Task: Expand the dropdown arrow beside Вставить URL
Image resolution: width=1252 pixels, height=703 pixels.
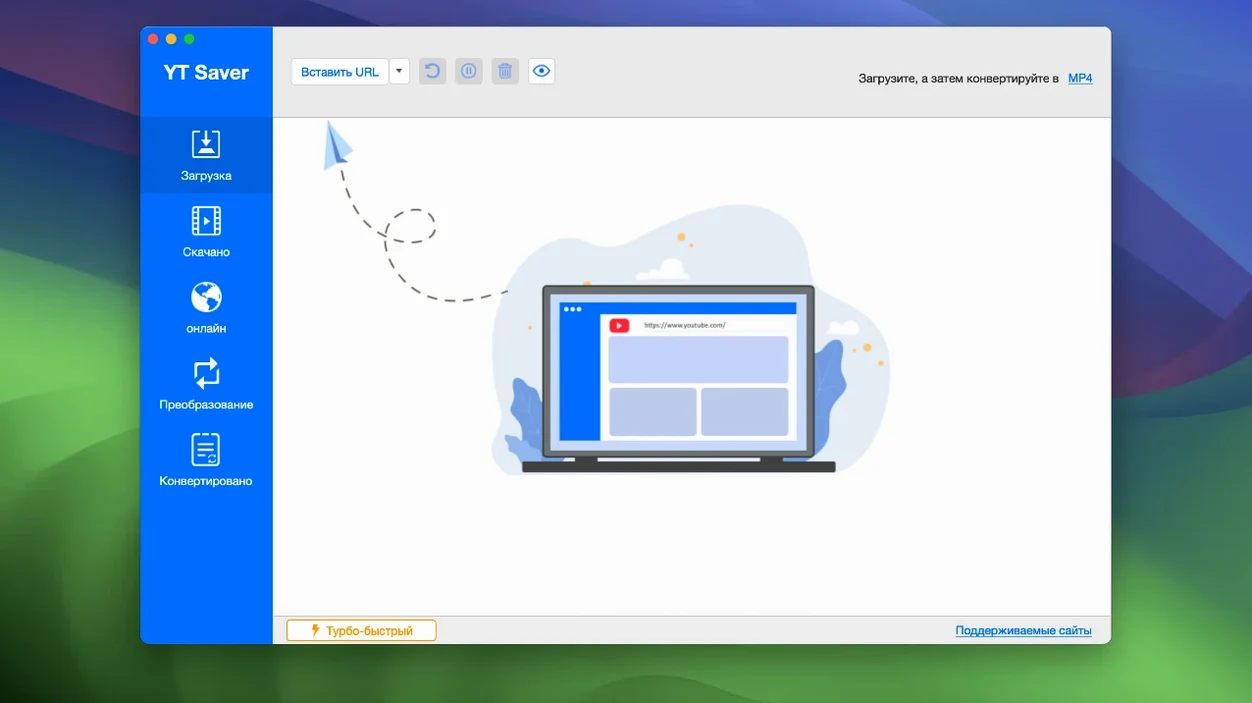Action: pyautogui.click(x=399, y=72)
